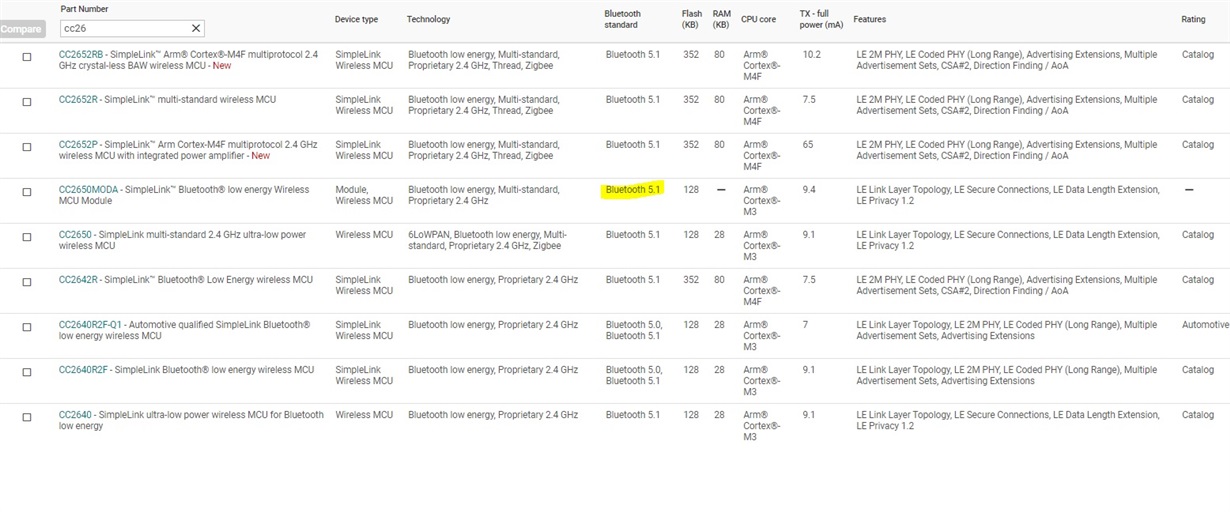Click the Part Number column label
The height and width of the screenshot is (512, 1230).
pos(84,9)
